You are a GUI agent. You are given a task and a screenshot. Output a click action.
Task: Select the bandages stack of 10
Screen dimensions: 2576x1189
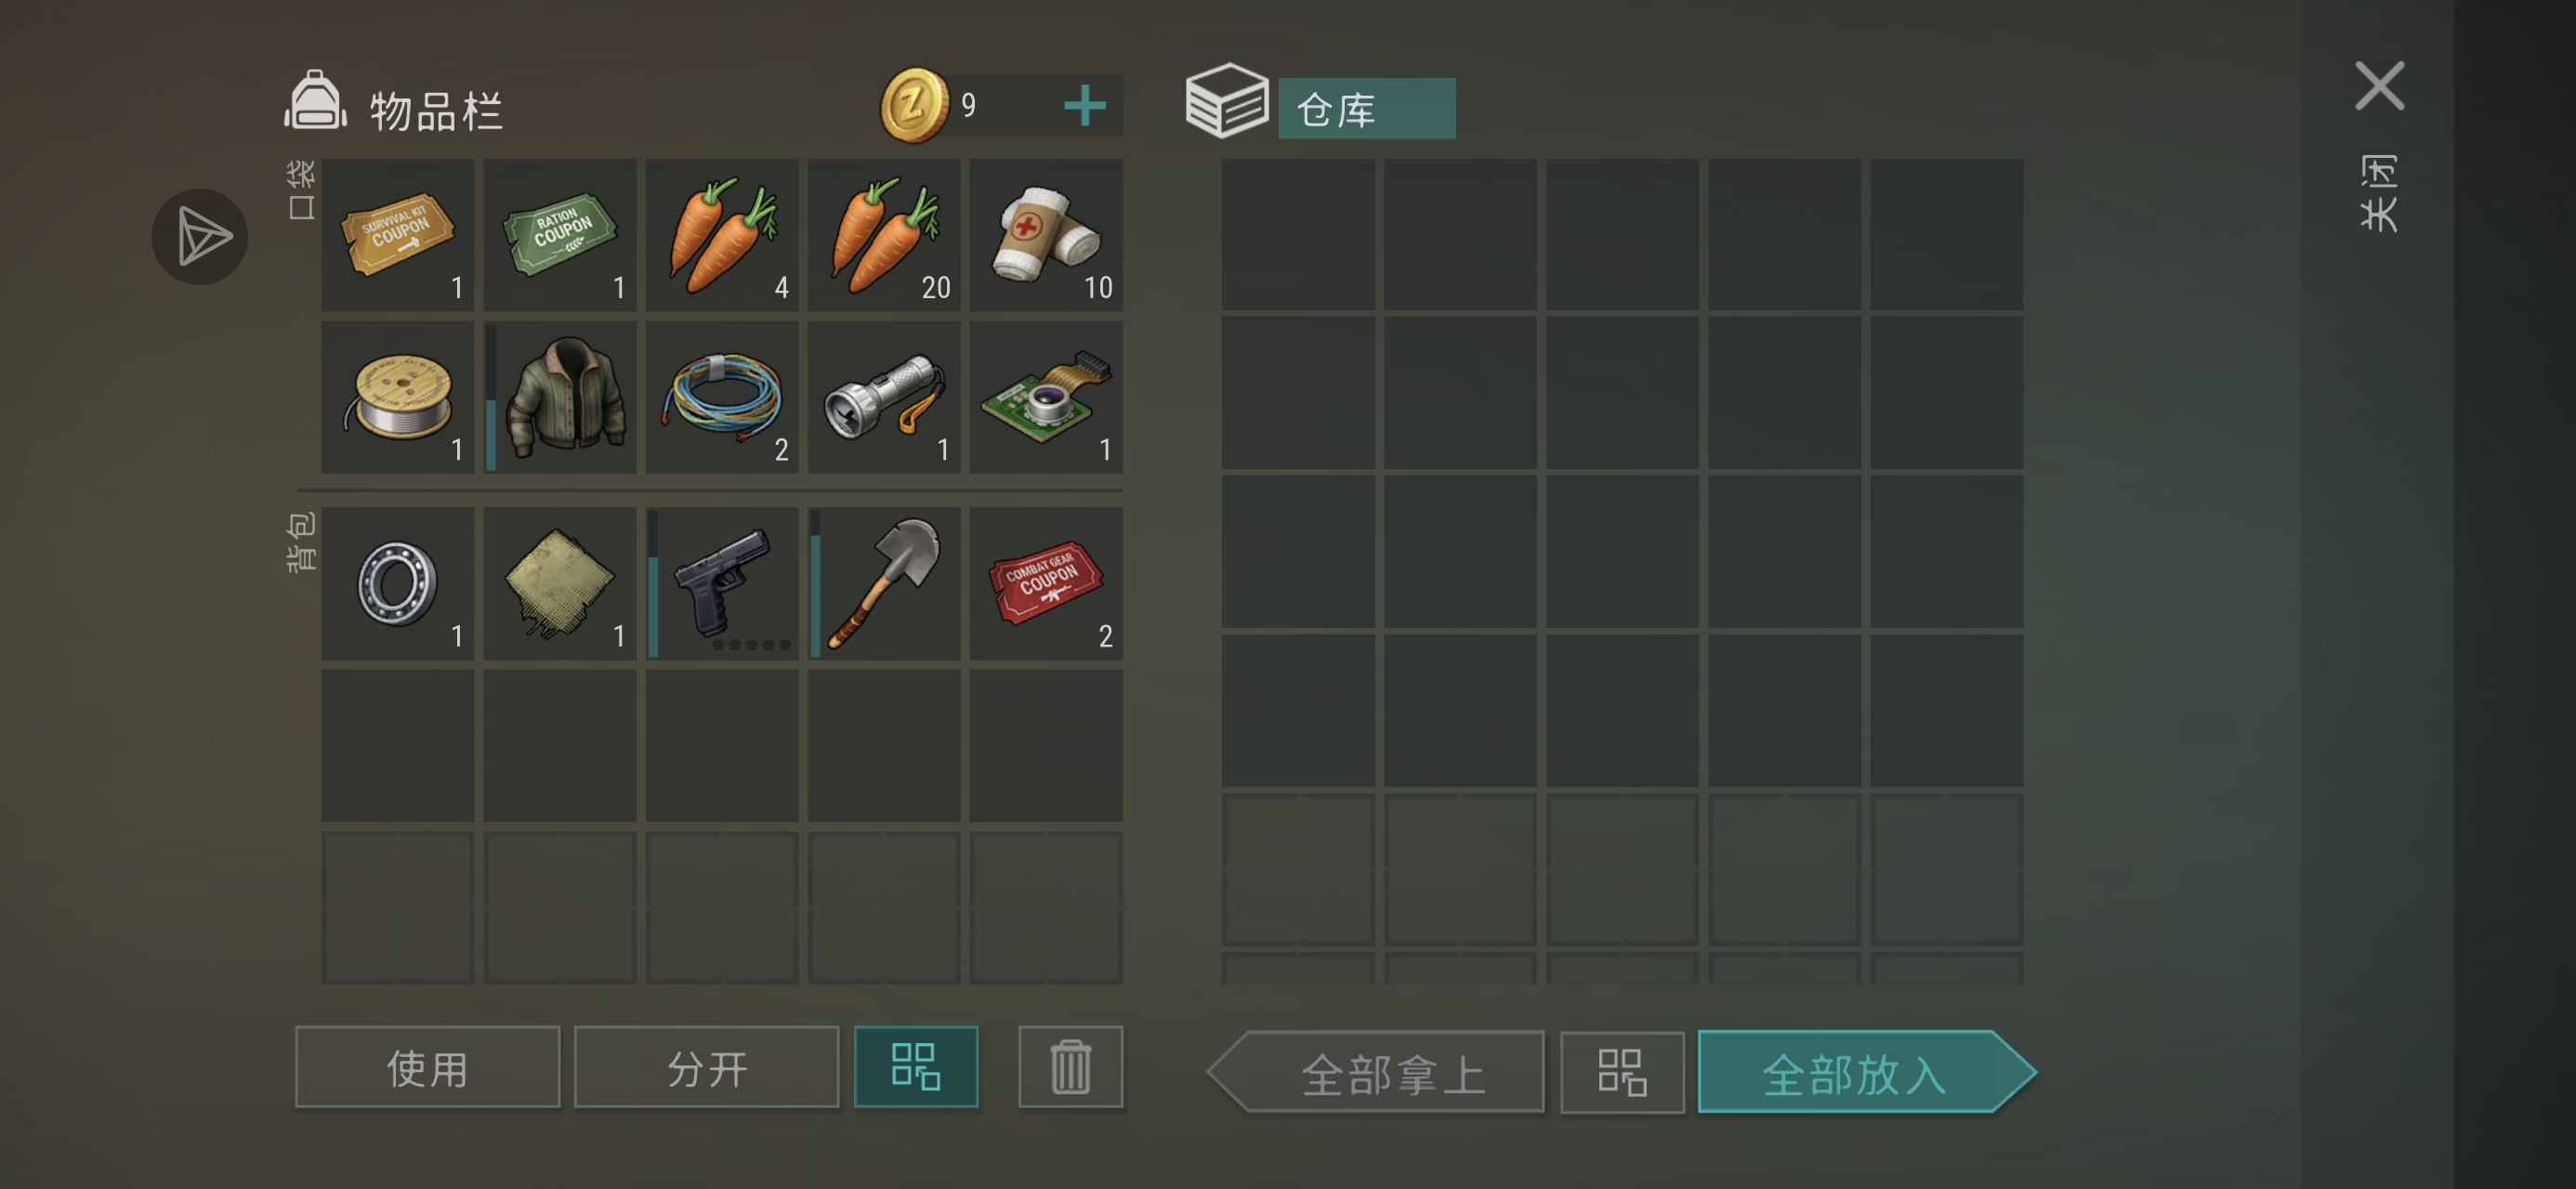click(x=1046, y=234)
